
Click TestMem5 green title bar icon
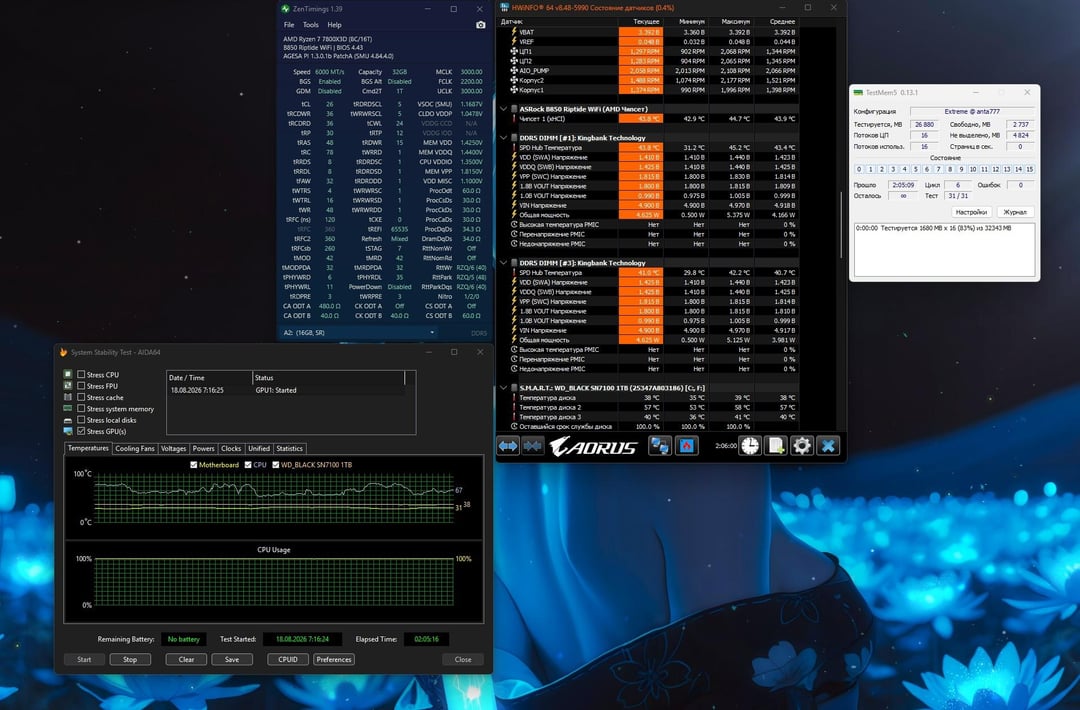pyautogui.click(x=858, y=92)
